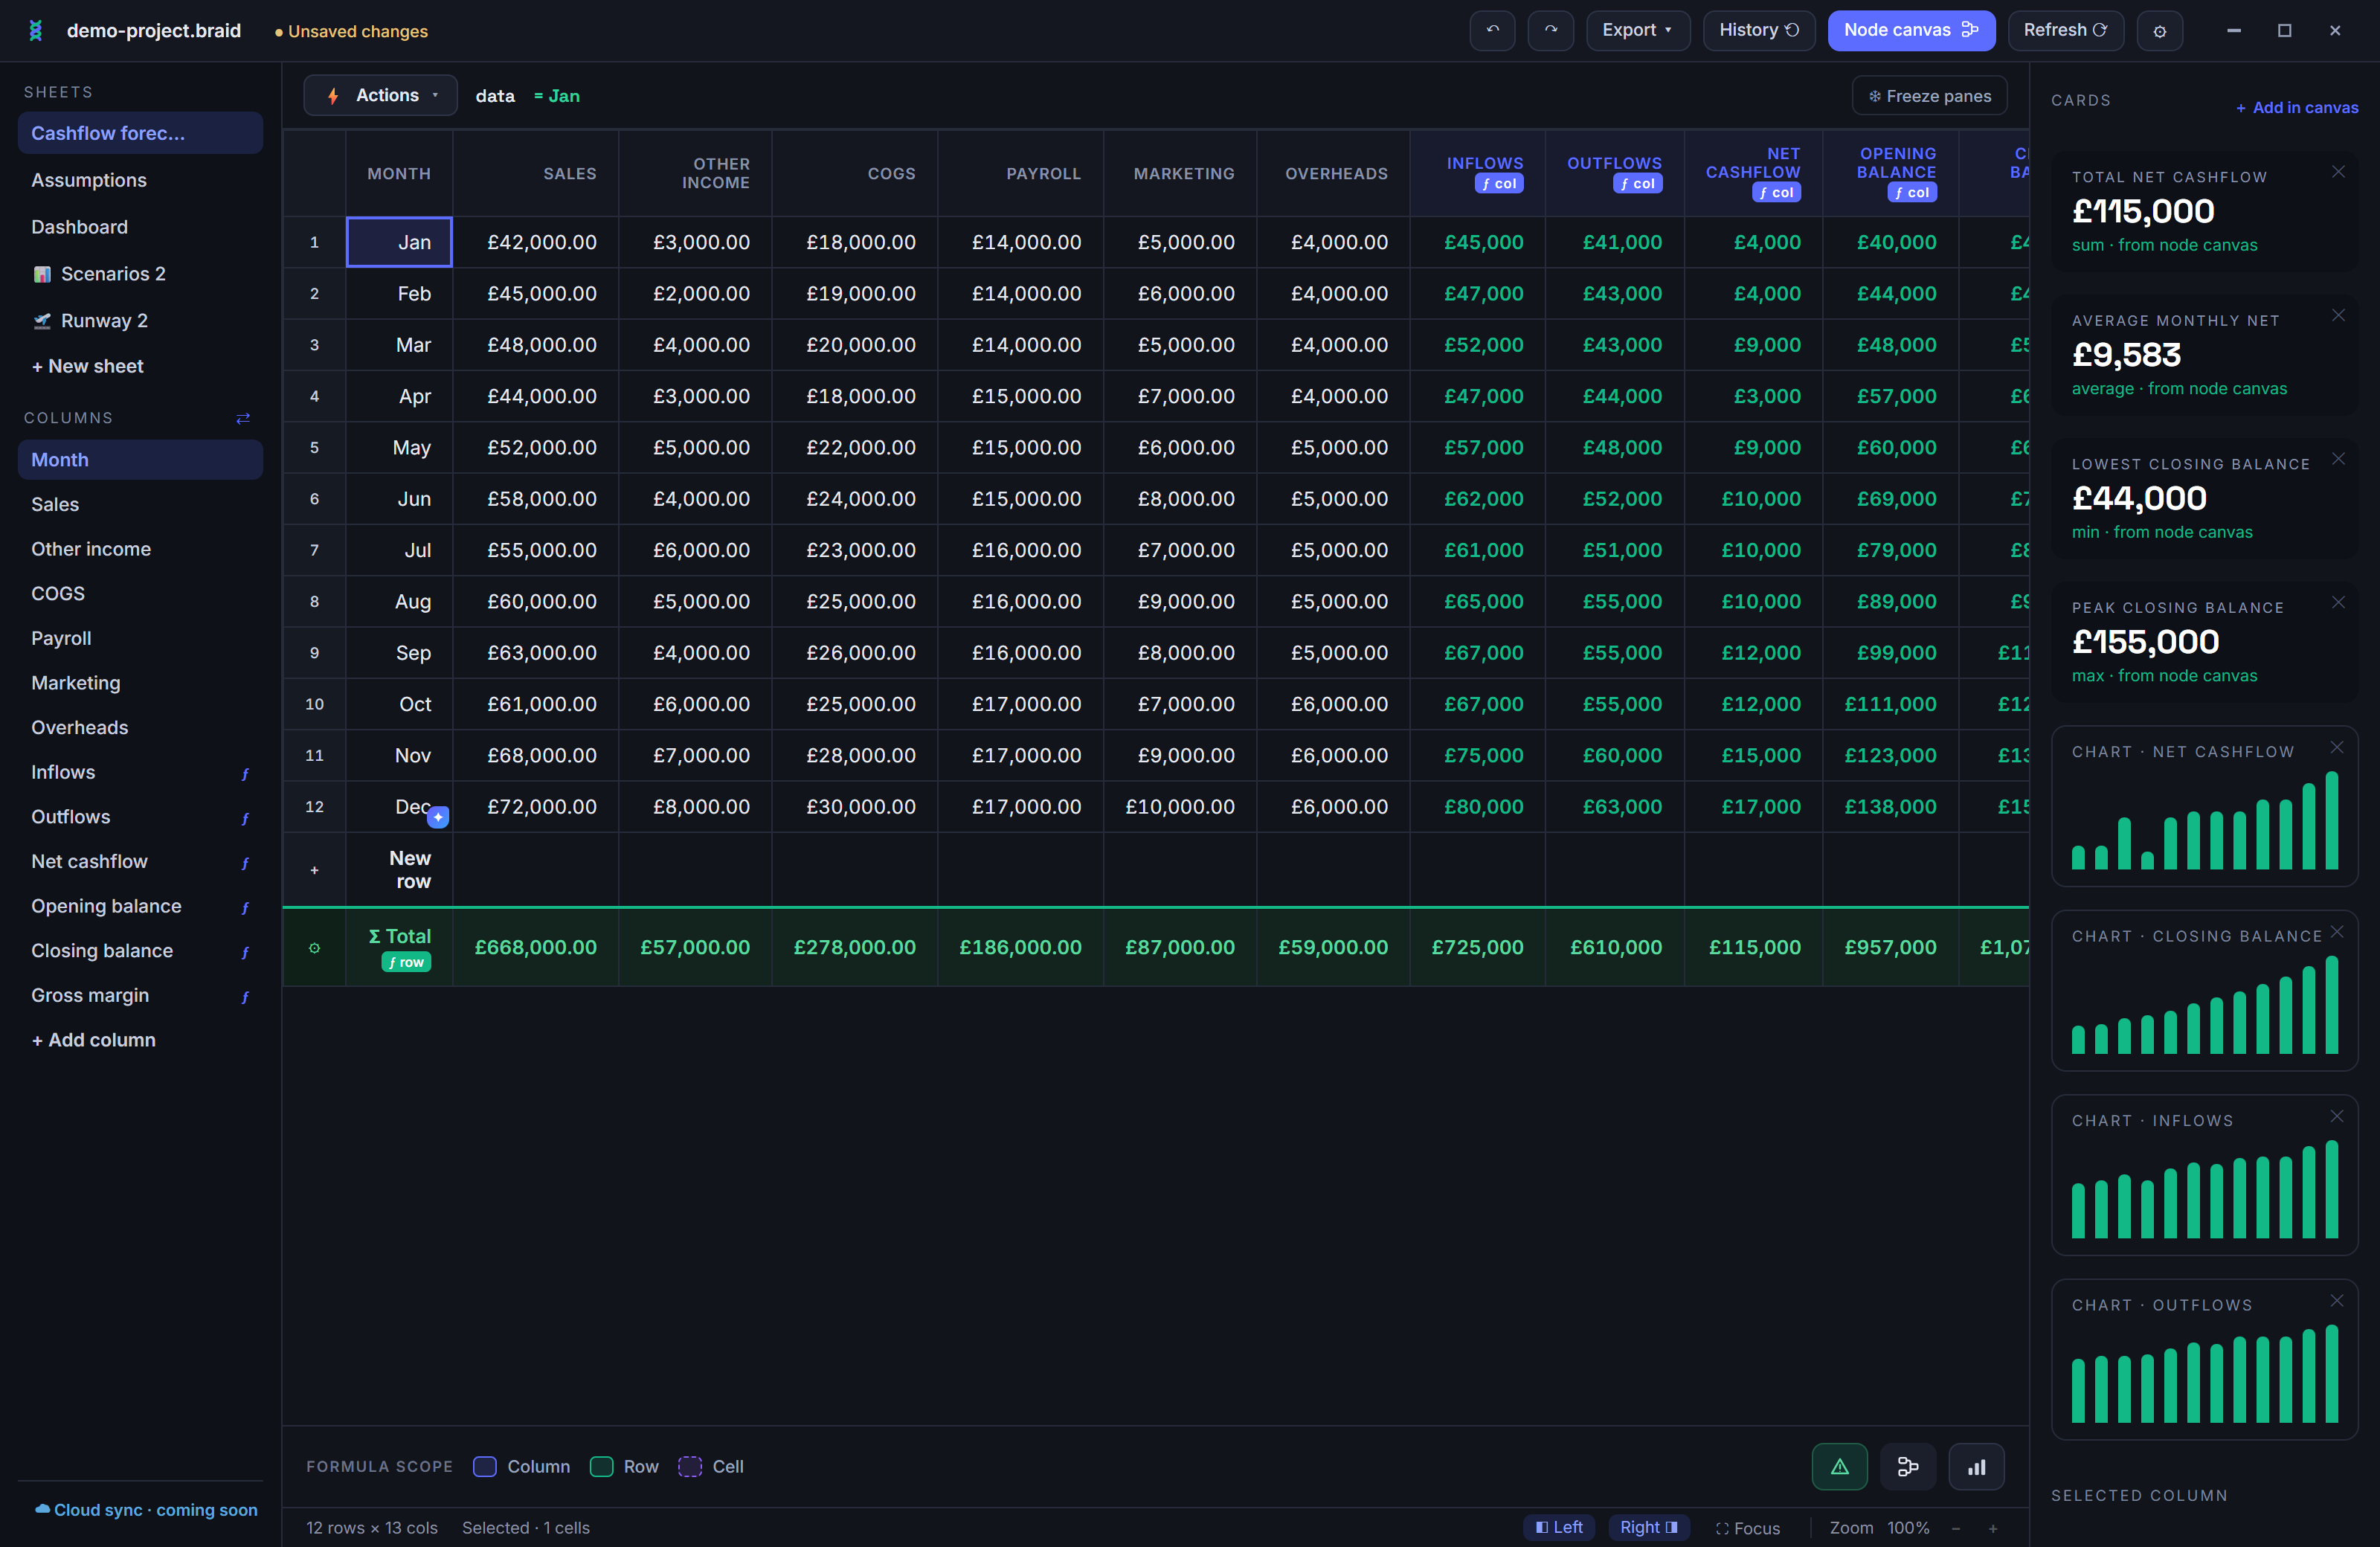Click the warning triangle icon button

click(x=1839, y=1467)
